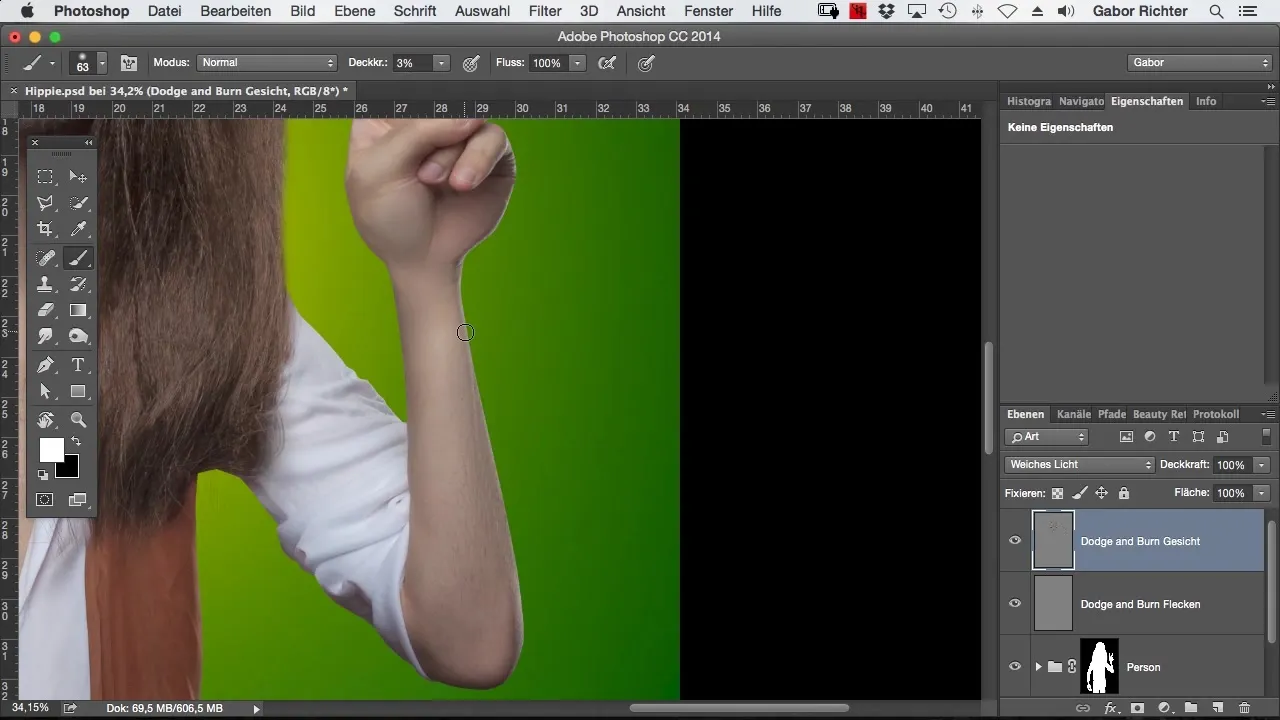This screenshot has width=1280, height=720.
Task: Select the Brush tool in toolbox
Action: coord(78,258)
